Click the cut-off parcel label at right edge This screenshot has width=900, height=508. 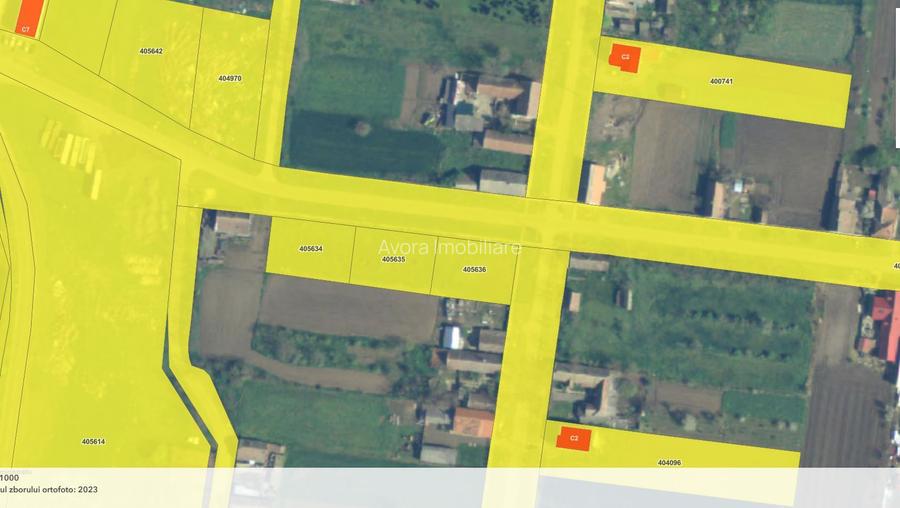[895, 266]
